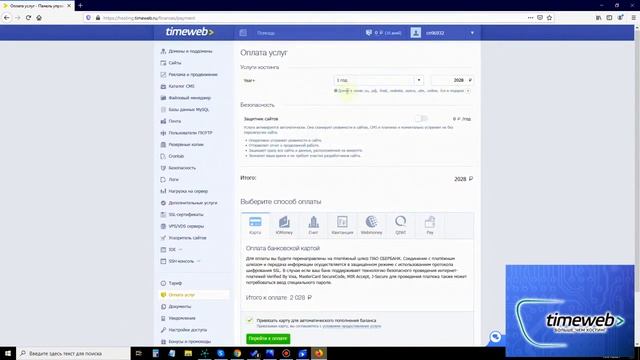Image resolution: width=640 pixels, height=360 pixels.
Task: Click the account balance indicator in header
Action: (383, 33)
